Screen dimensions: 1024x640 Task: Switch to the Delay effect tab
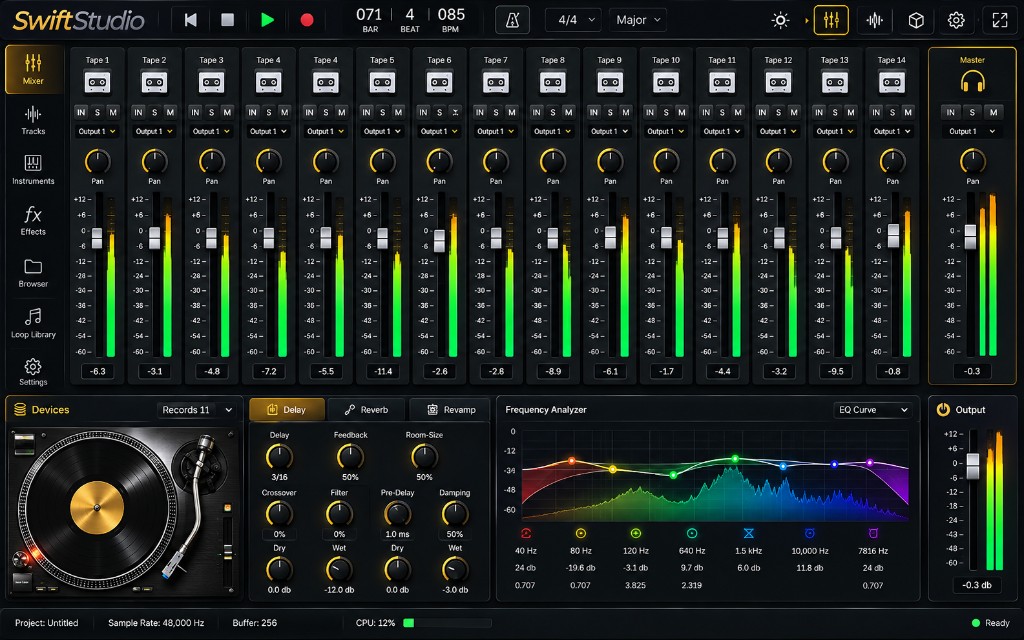[287, 409]
